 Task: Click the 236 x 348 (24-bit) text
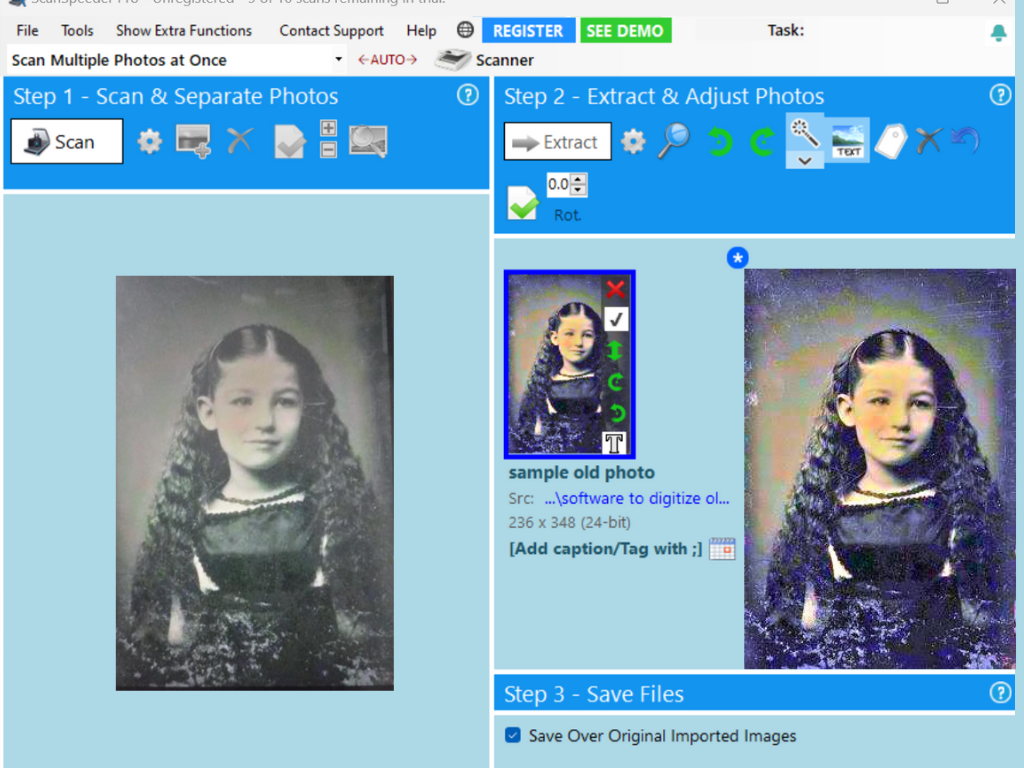tap(569, 522)
